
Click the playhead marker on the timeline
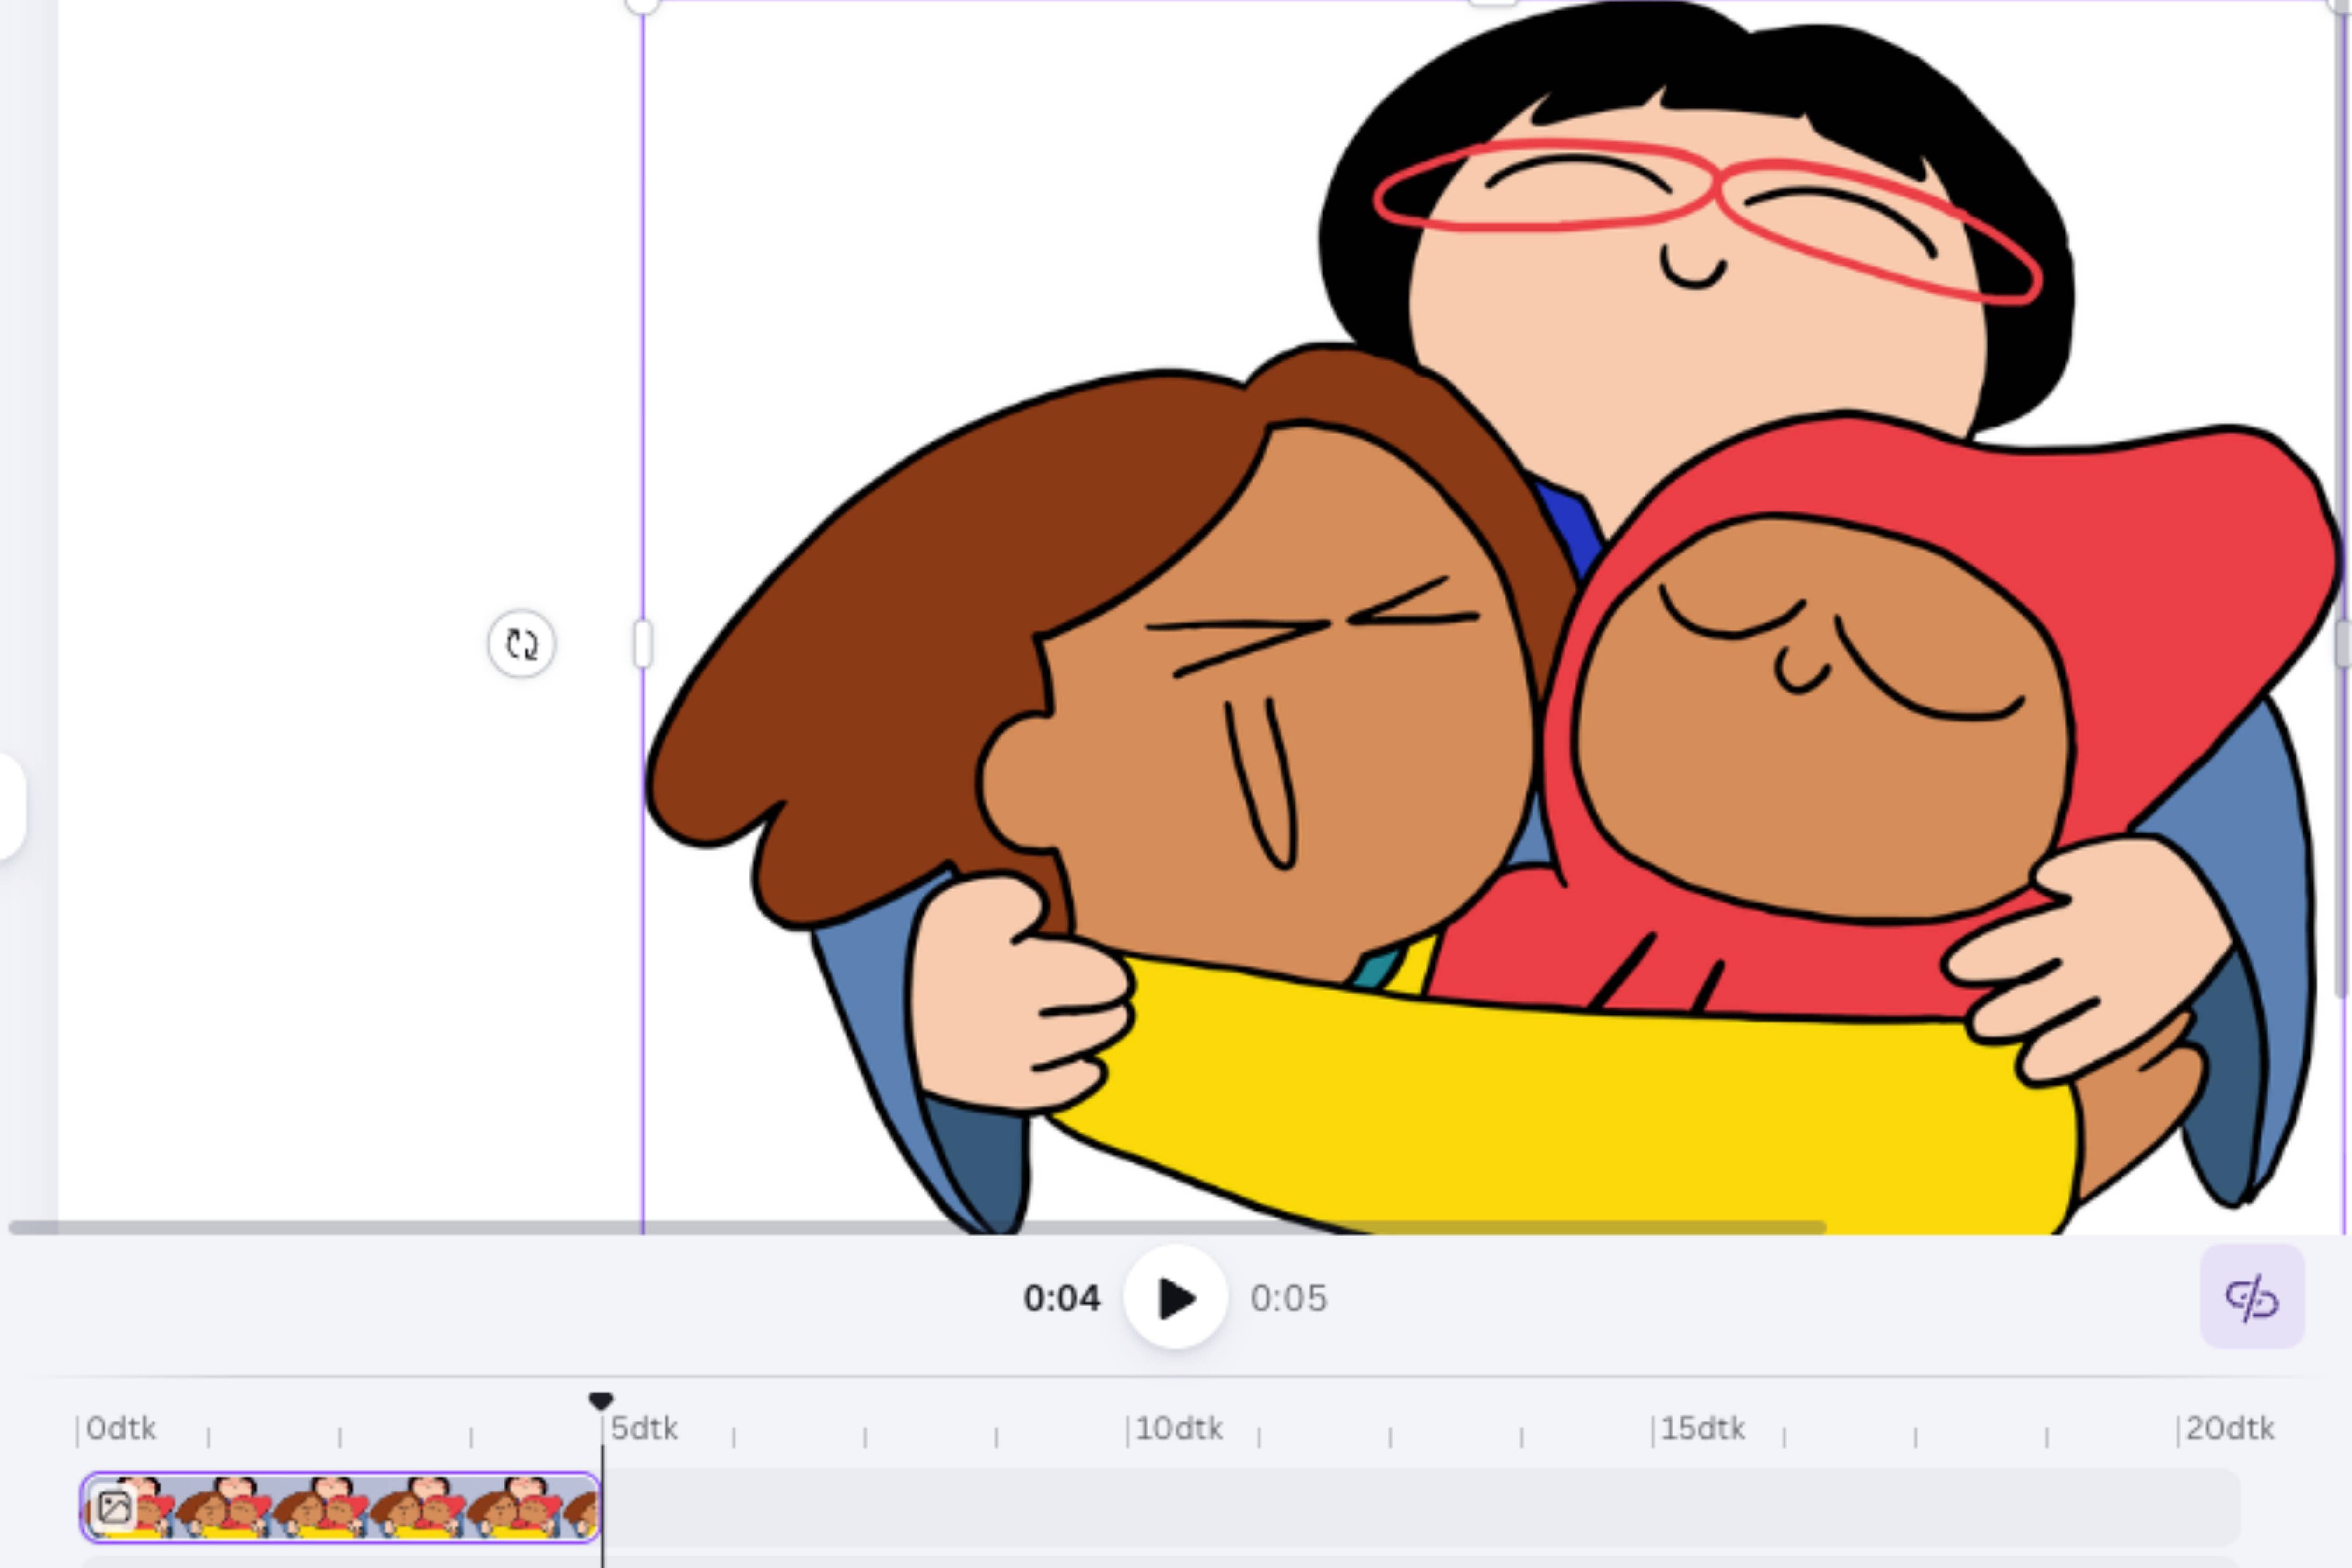(600, 1401)
